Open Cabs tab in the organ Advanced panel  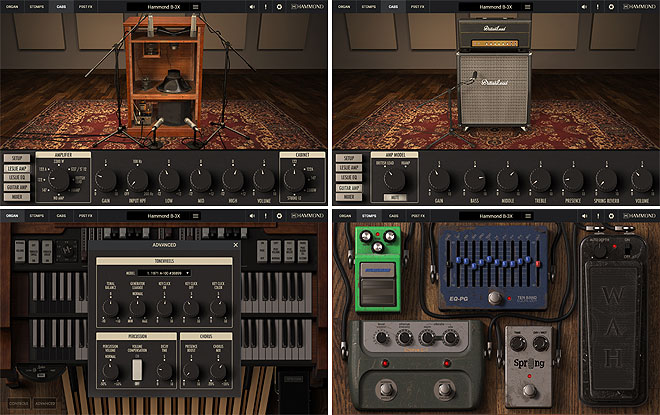click(x=62, y=215)
